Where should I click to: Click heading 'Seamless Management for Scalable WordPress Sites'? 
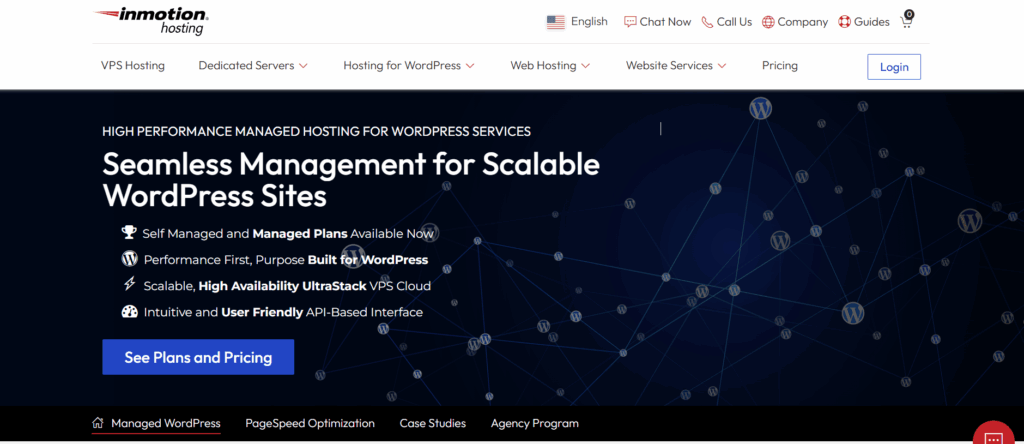point(351,180)
